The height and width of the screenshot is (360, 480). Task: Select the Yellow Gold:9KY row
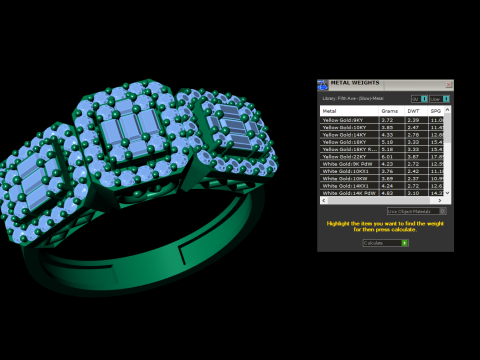[x=382, y=120]
